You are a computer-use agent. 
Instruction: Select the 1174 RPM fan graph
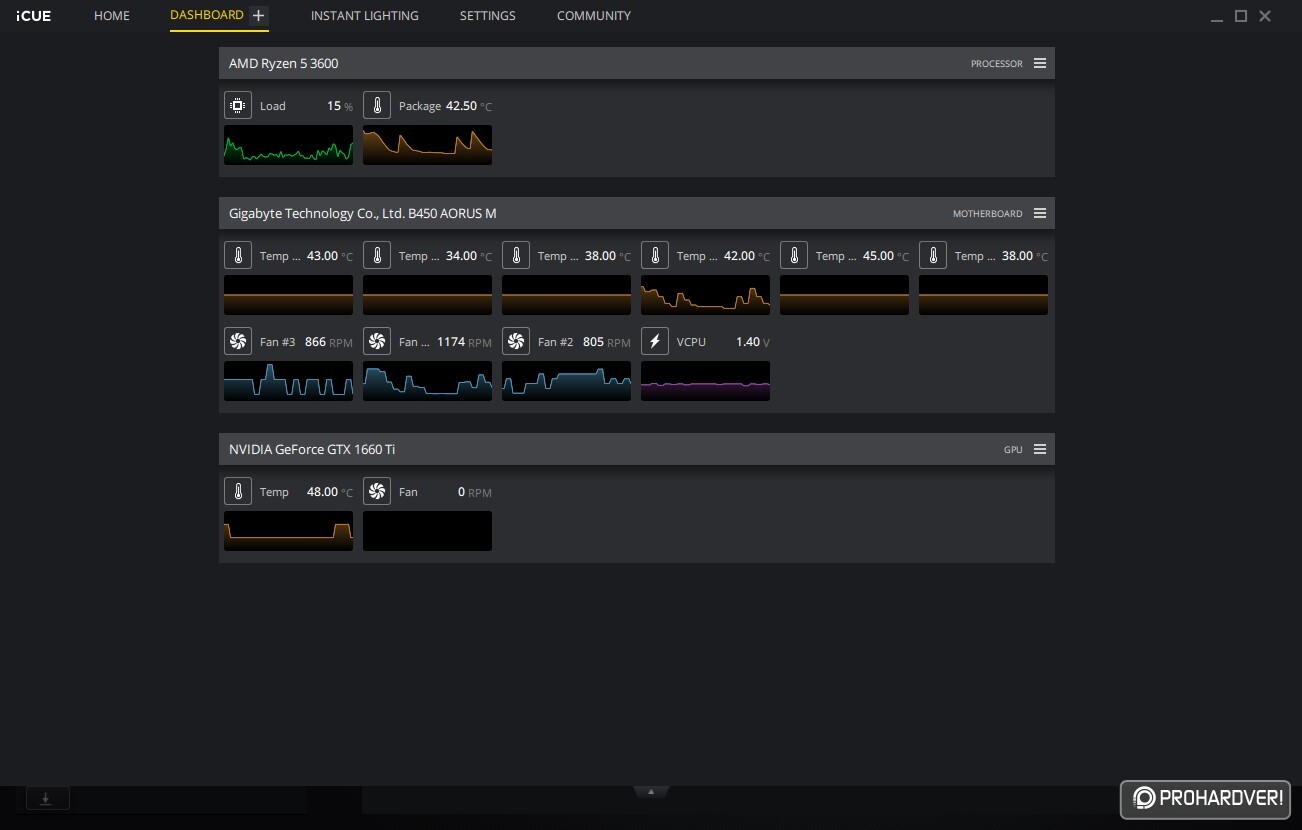click(x=427, y=381)
